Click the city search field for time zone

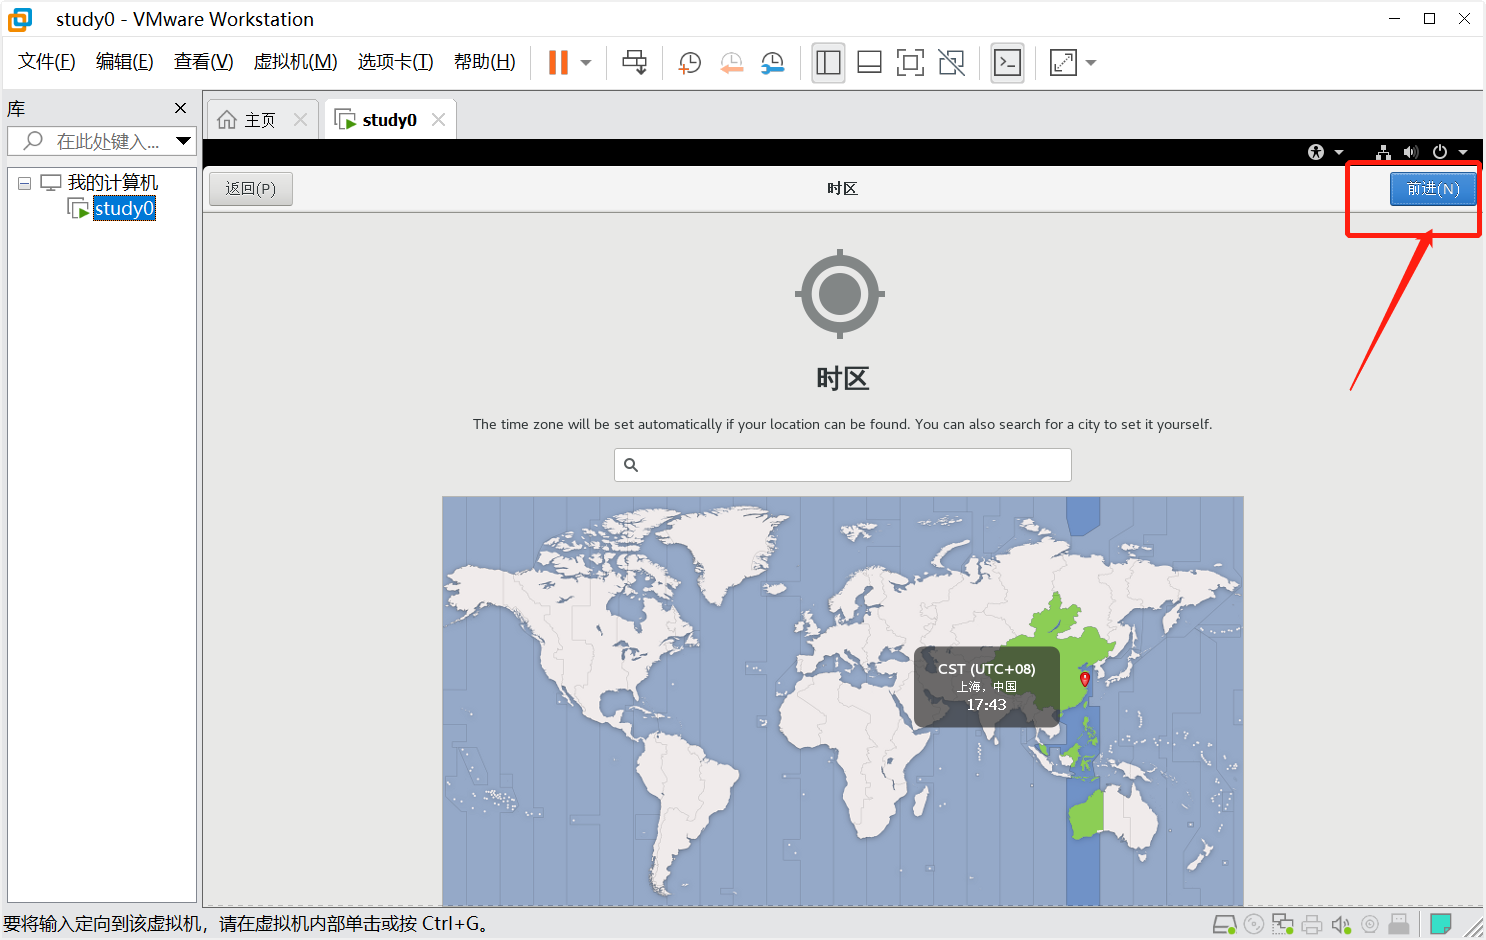(842, 465)
